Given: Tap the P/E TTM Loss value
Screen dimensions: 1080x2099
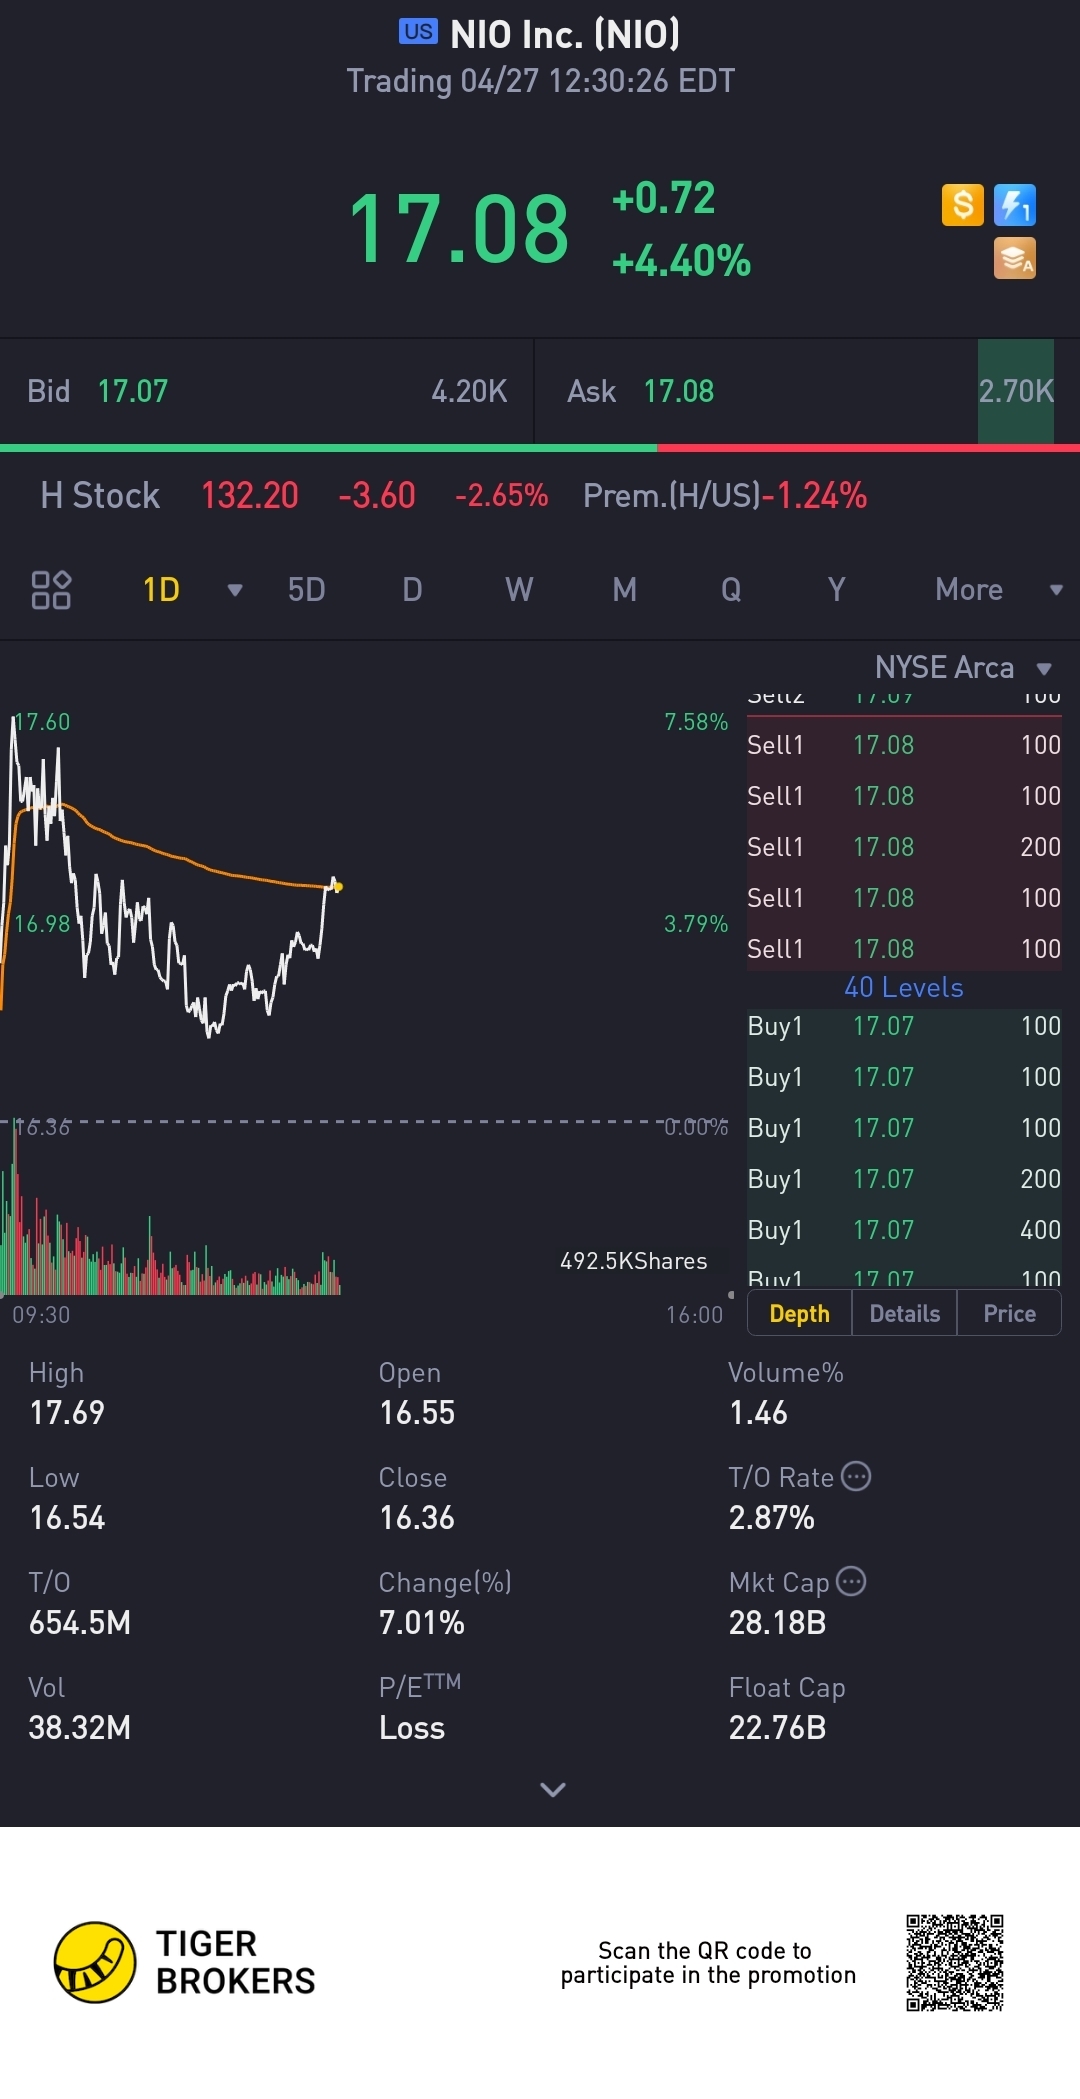Looking at the screenshot, I should [x=412, y=1727].
